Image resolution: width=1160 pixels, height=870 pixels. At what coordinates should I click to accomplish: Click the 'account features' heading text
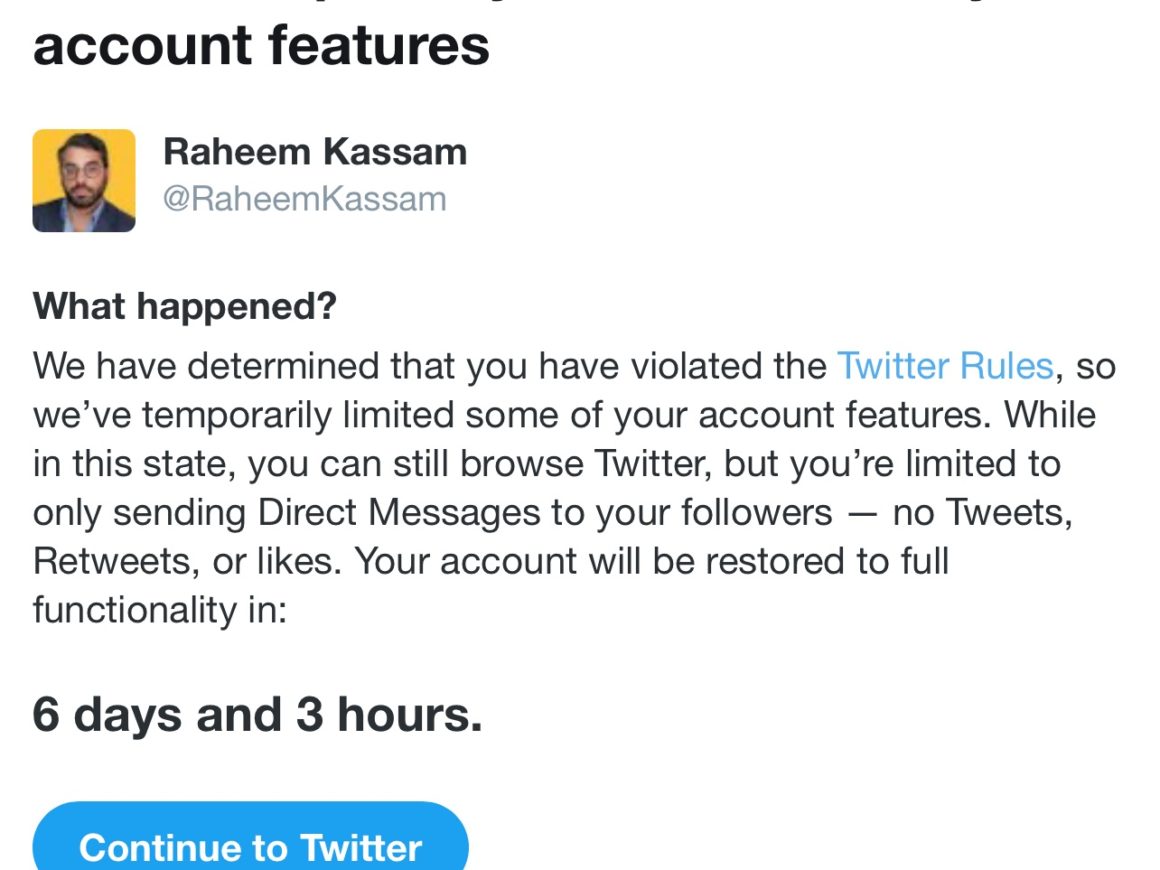[x=261, y=45]
